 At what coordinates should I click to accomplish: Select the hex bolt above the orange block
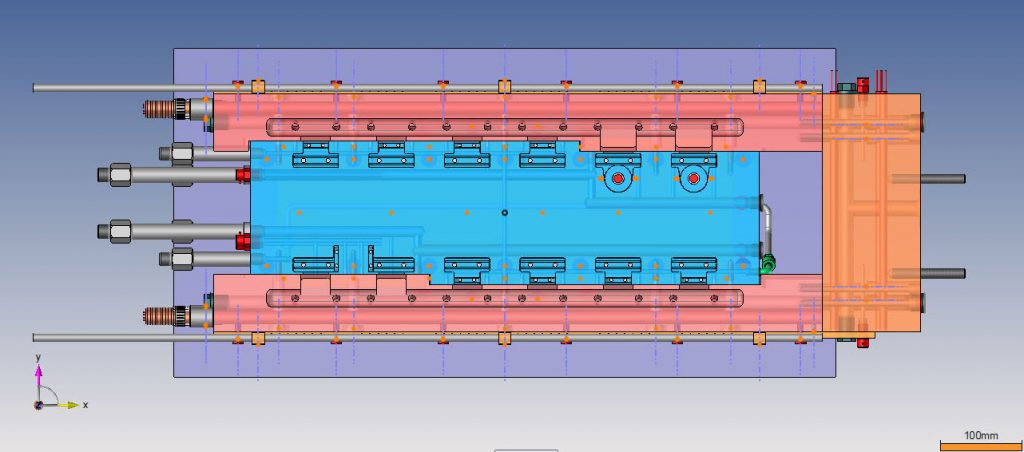[x=846, y=87]
